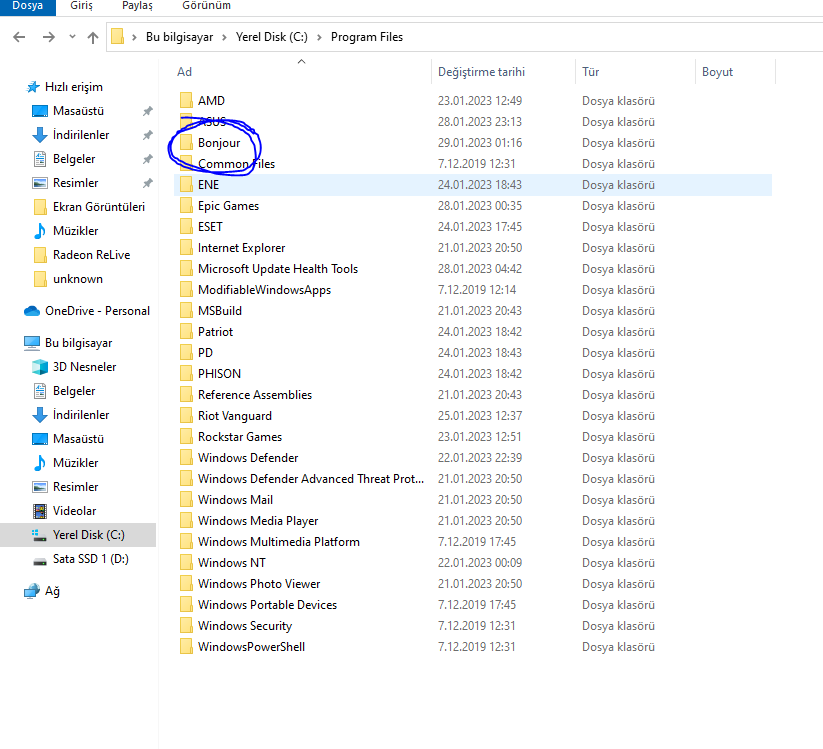This screenshot has width=823, height=749.
Task: Click Müzikler music note under quick access
Action: pos(40,231)
